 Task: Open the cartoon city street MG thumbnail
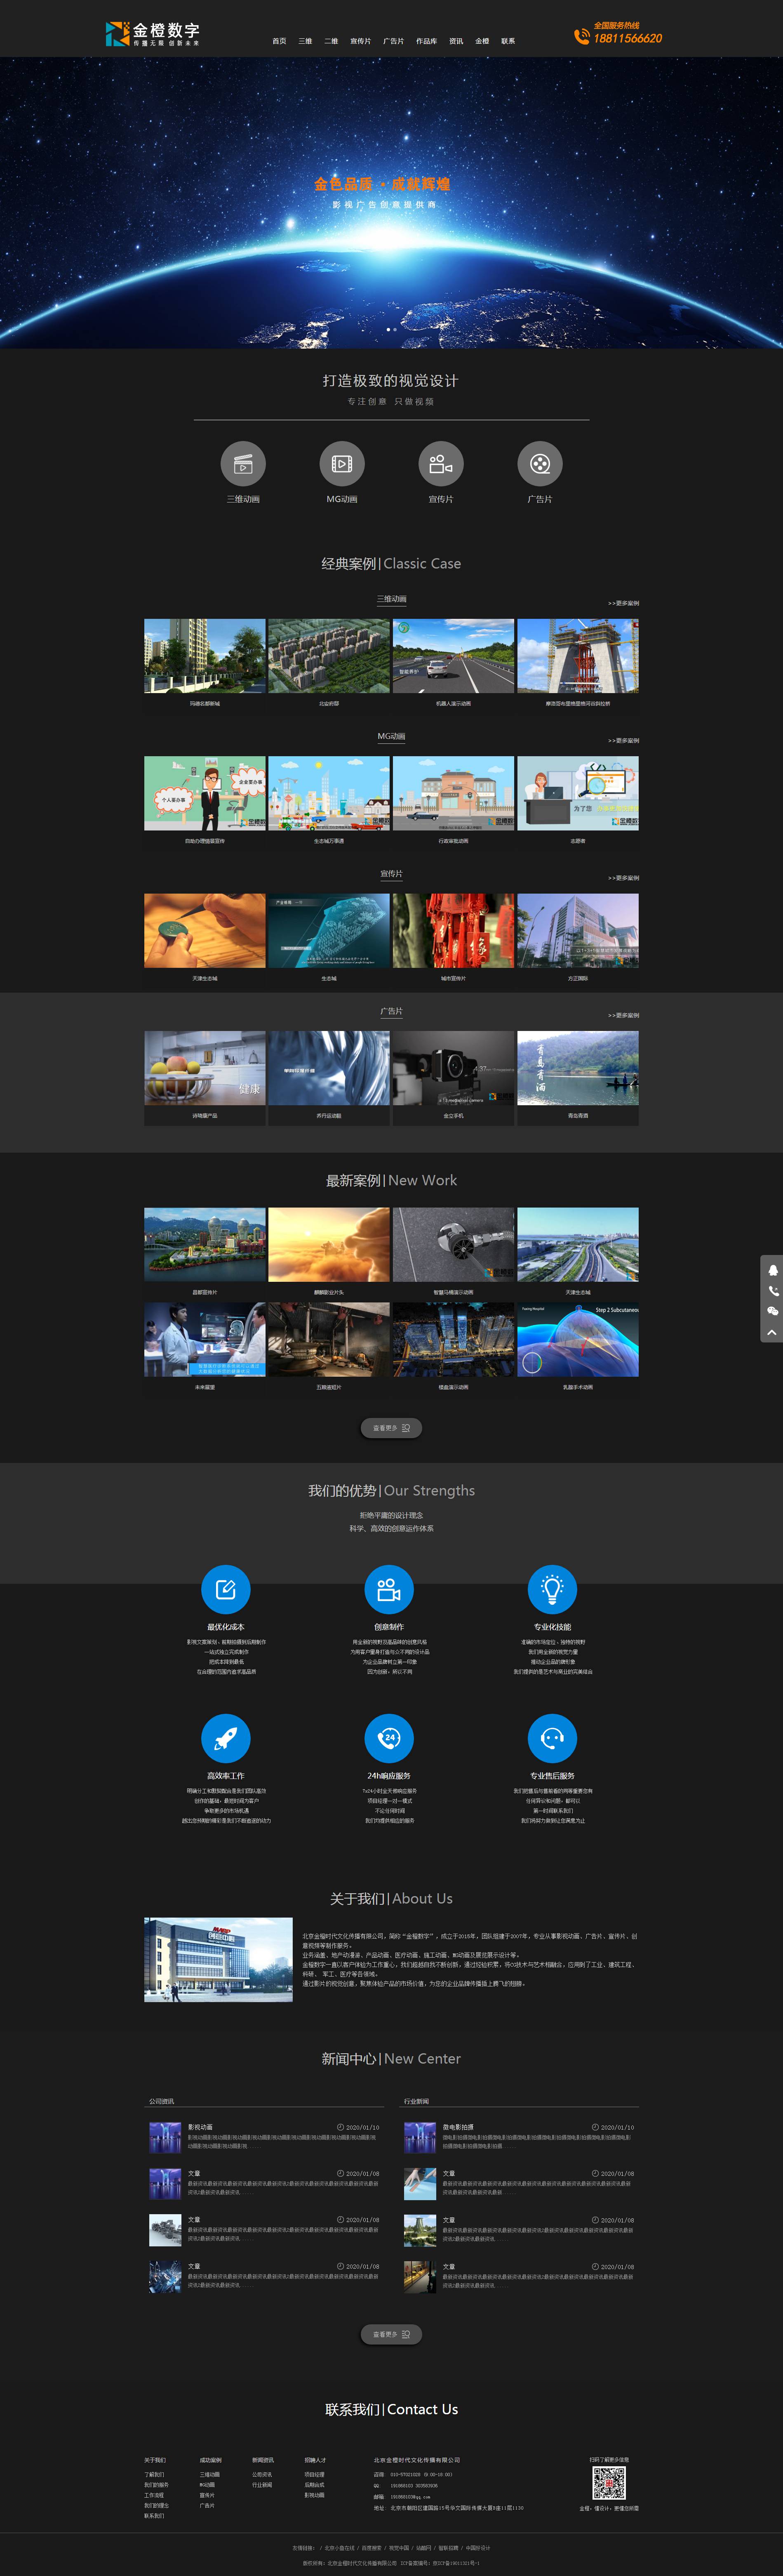pyautogui.click(x=329, y=793)
